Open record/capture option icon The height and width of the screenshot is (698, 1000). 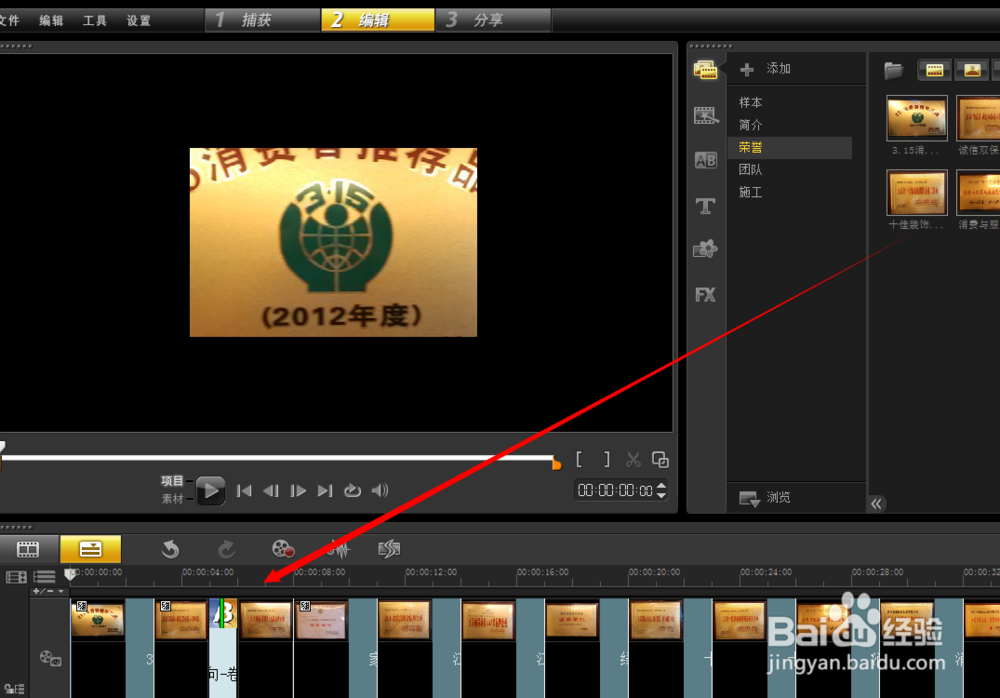point(283,549)
